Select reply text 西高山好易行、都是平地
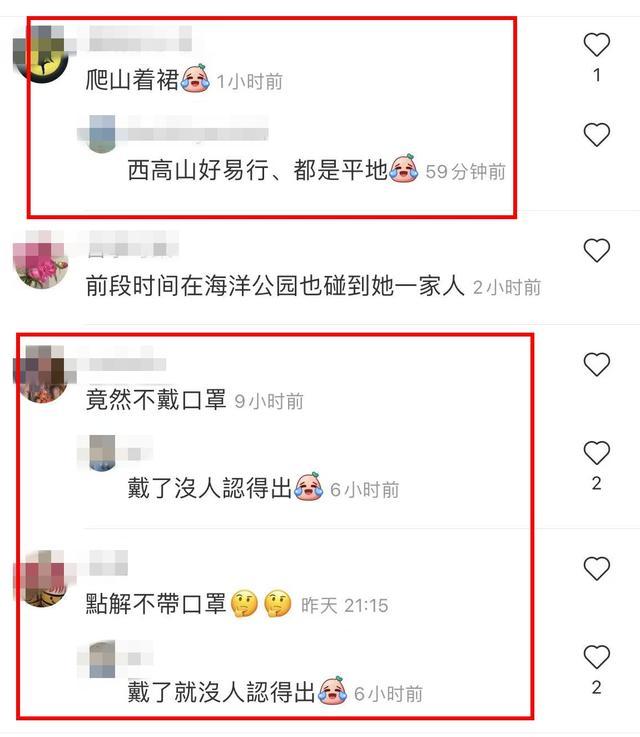Screen dimensions: 640x737 [x=258, y=169]
